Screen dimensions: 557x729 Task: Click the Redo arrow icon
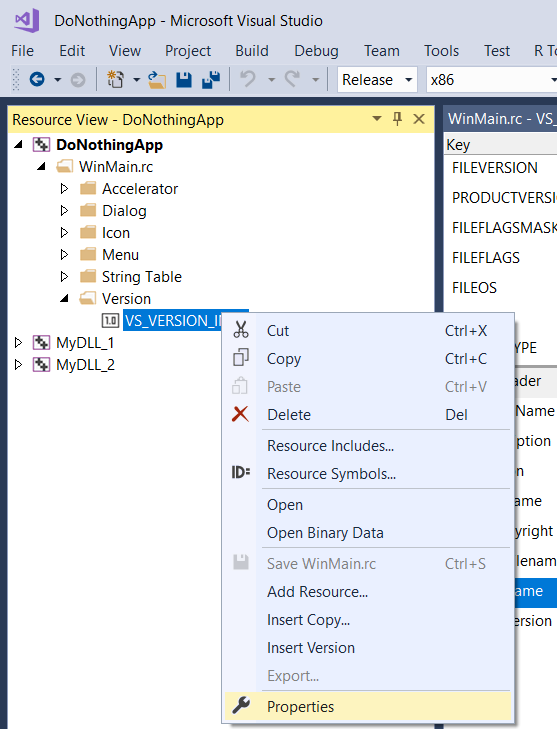coord(292,79)
